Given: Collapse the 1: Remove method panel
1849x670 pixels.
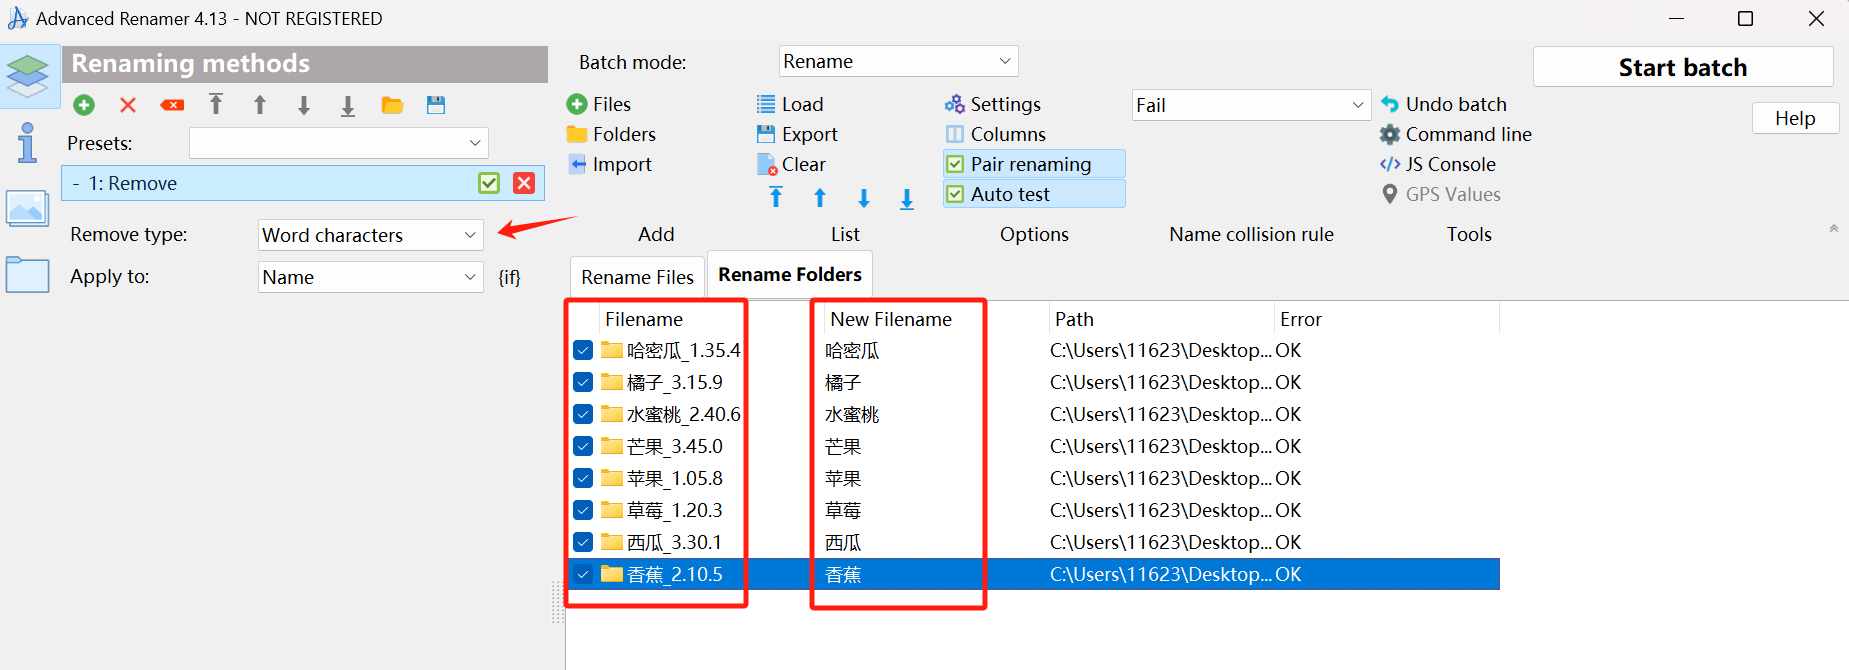Looking at the screenshot, I should [x=76, y=183].
